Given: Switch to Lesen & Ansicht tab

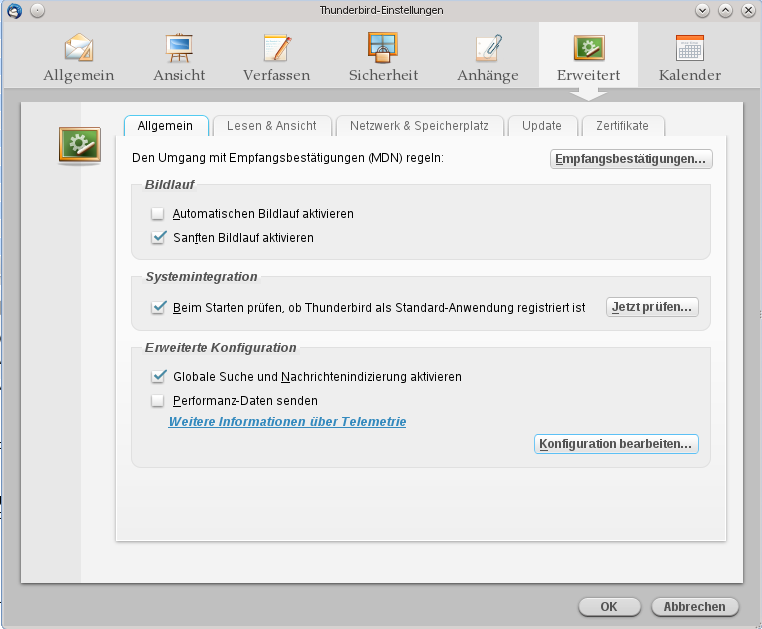Looking at the screenshot, I should point(272,126).
